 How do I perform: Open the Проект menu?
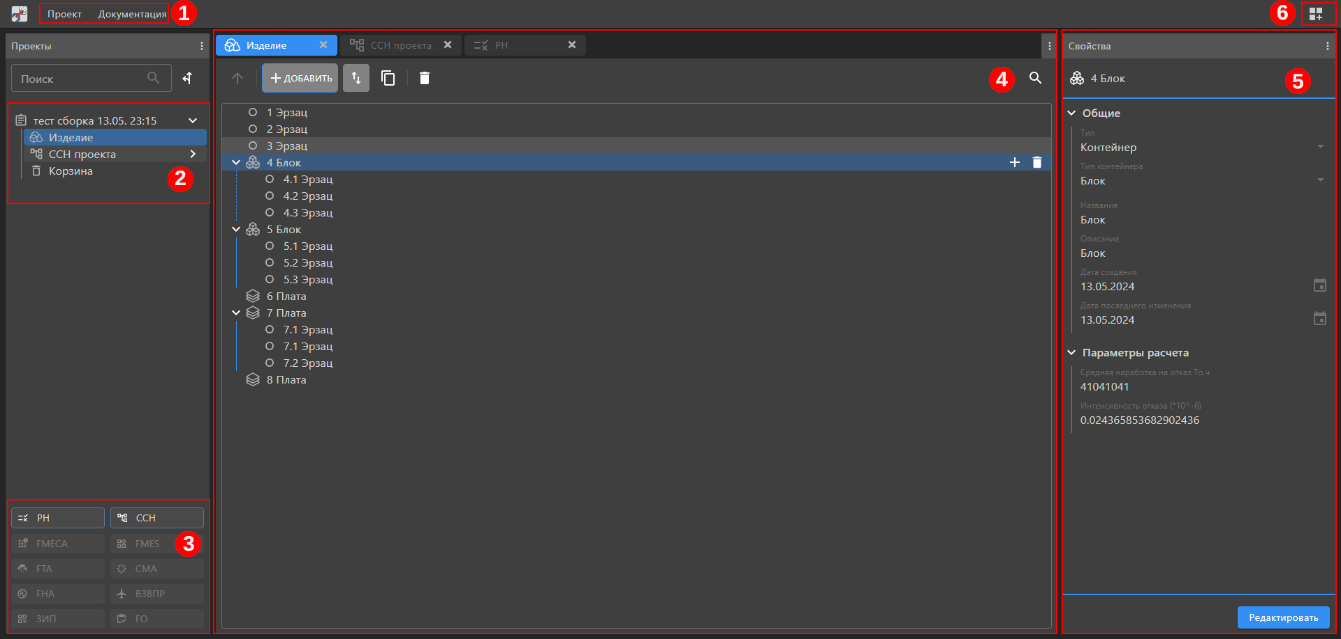pos(64,14)
